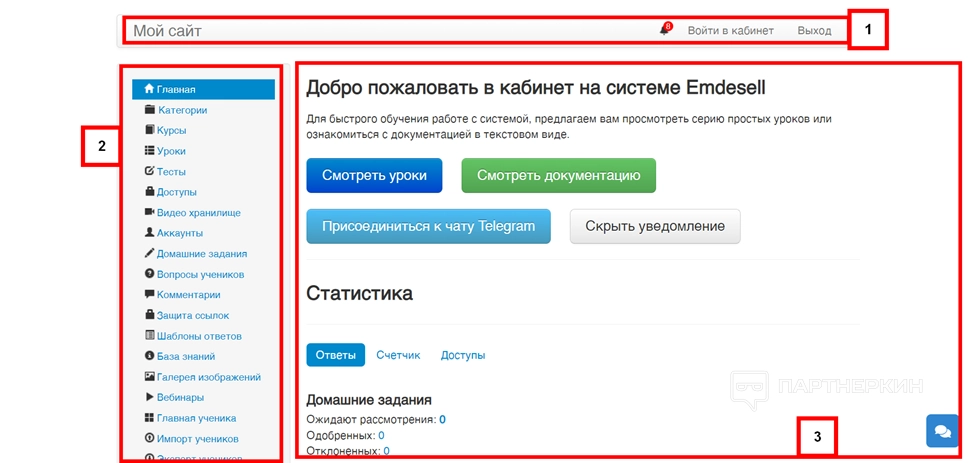Open the blue chat widget

pos(942,431)
